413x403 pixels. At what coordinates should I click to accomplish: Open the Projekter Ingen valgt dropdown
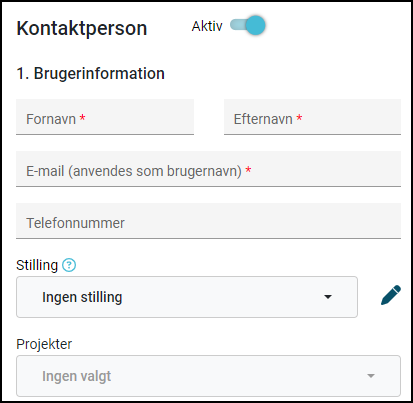coord(208,376)
